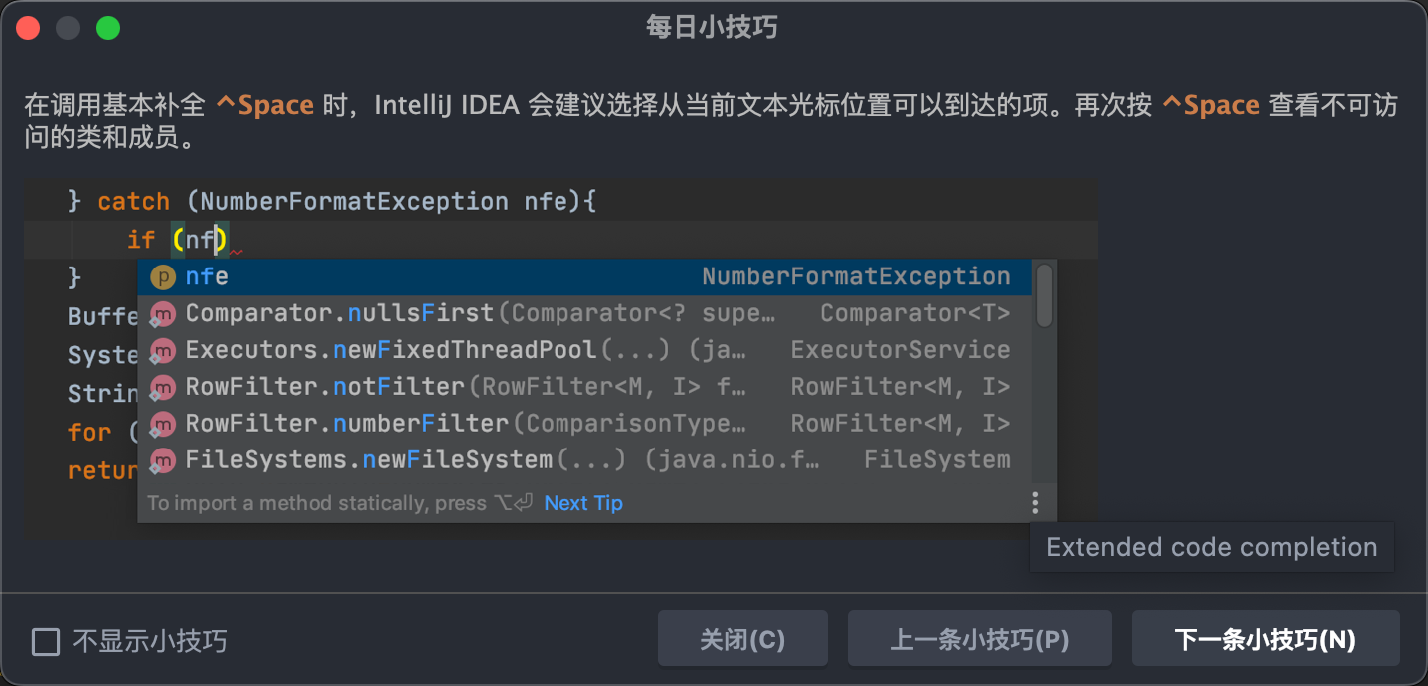Click the method icon for RowFilter.numberFilter
Screen dimensions: 1428x686
coord(162,424)
